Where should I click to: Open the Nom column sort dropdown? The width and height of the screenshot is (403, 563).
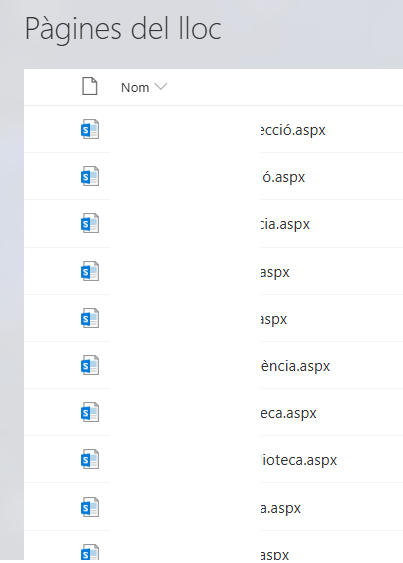point(161,87)
